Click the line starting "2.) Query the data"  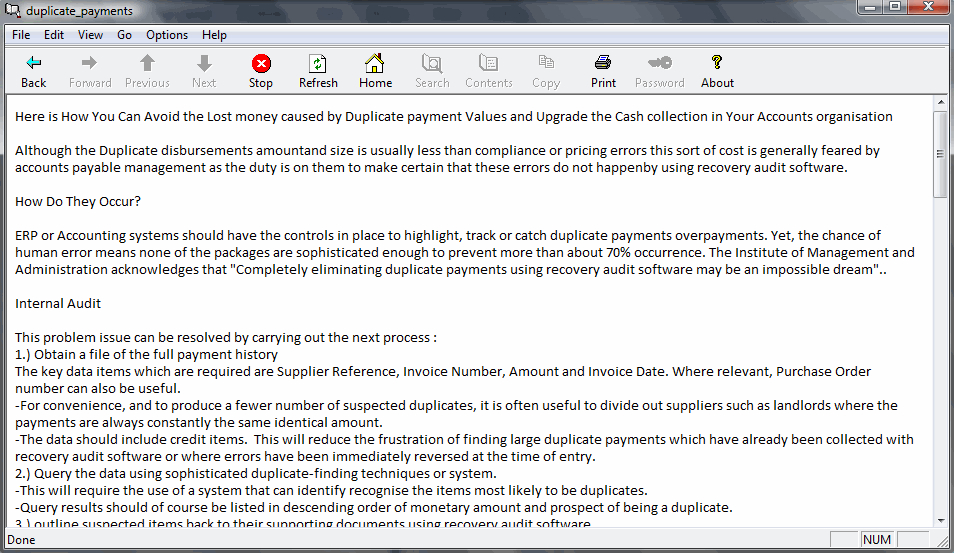coord(256,473)
